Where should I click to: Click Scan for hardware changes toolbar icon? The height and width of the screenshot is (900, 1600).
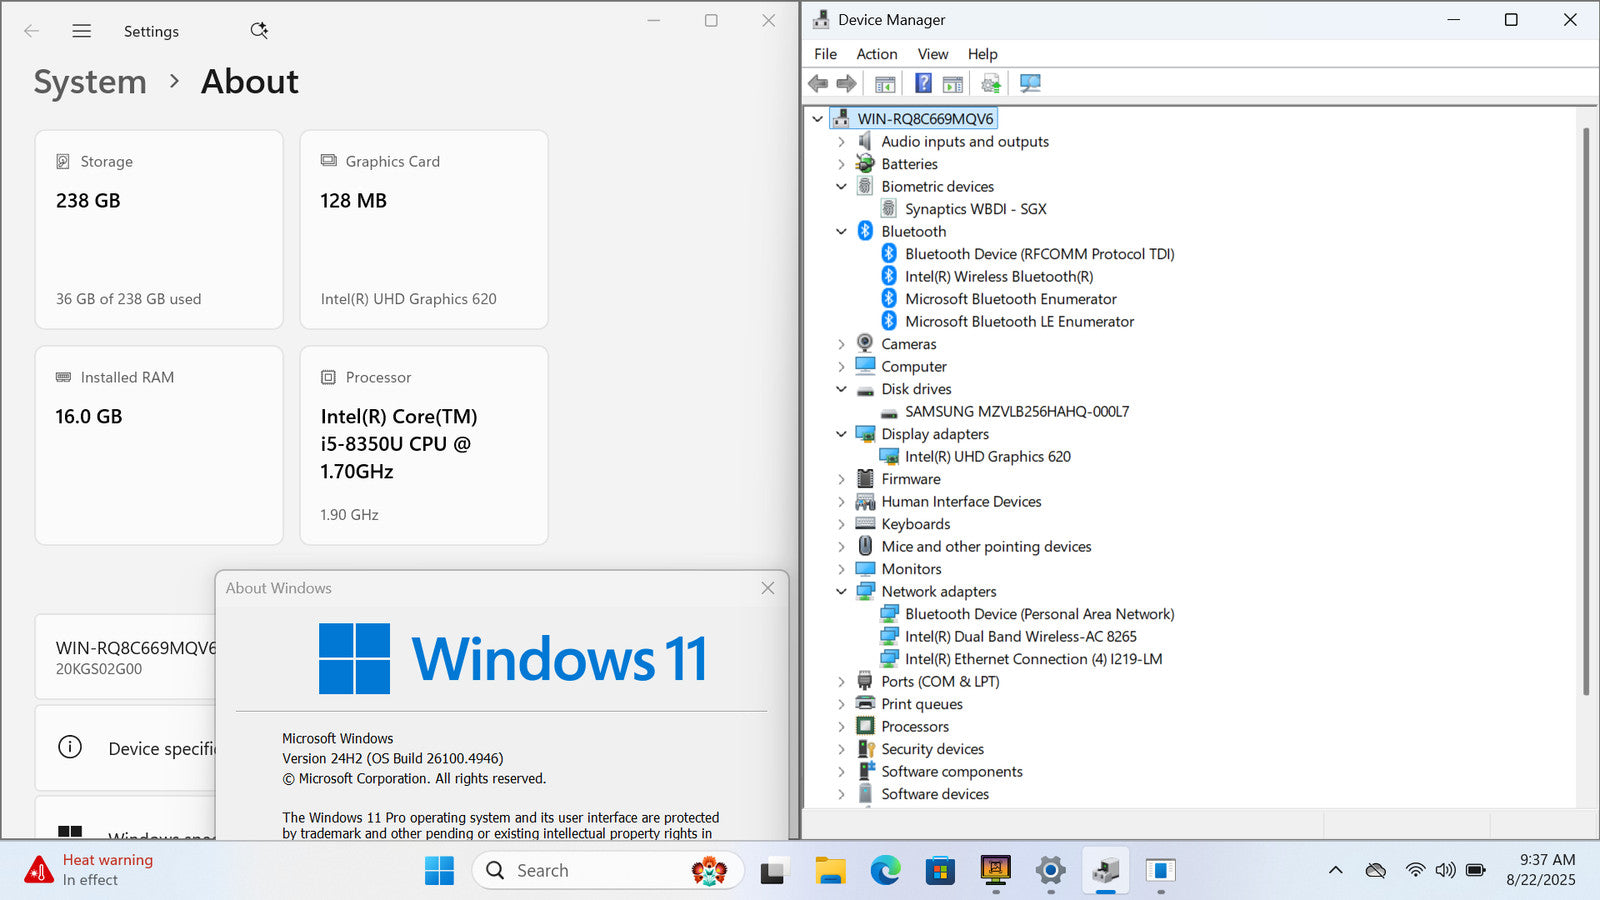(1030, 83)
